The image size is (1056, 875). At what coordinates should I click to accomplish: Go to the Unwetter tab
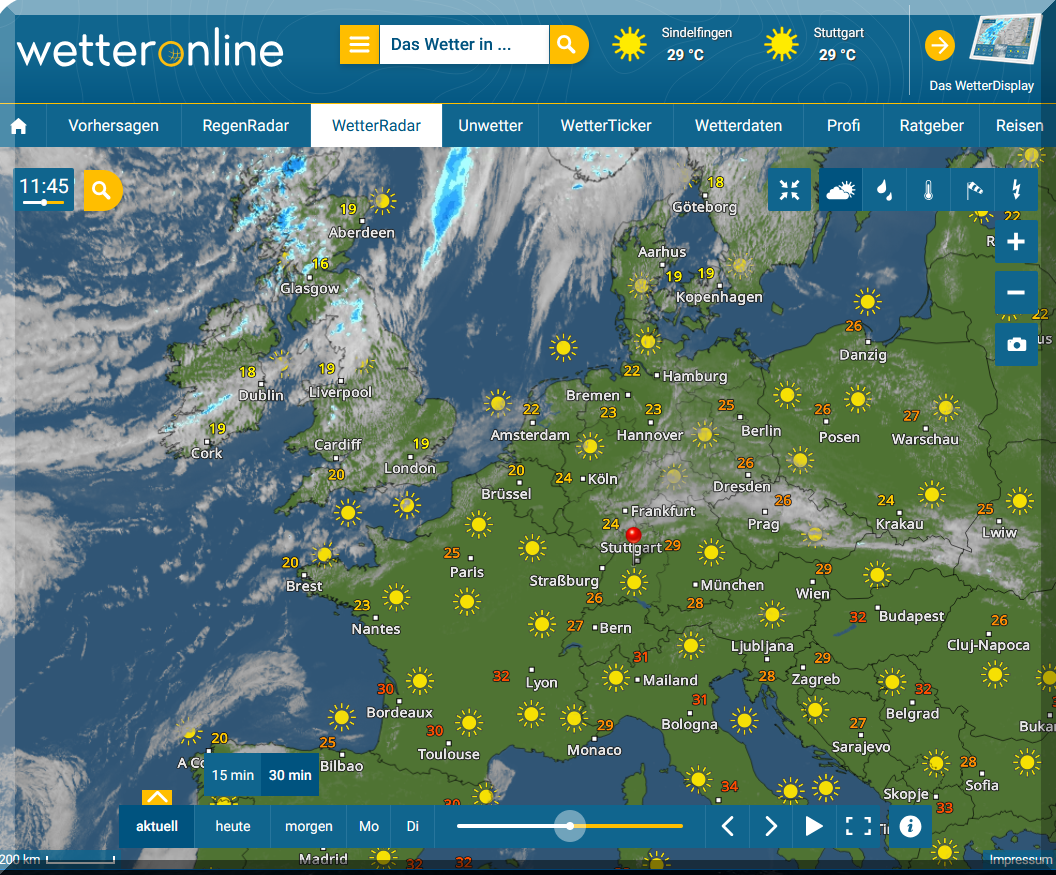click(x=490, y=126)
